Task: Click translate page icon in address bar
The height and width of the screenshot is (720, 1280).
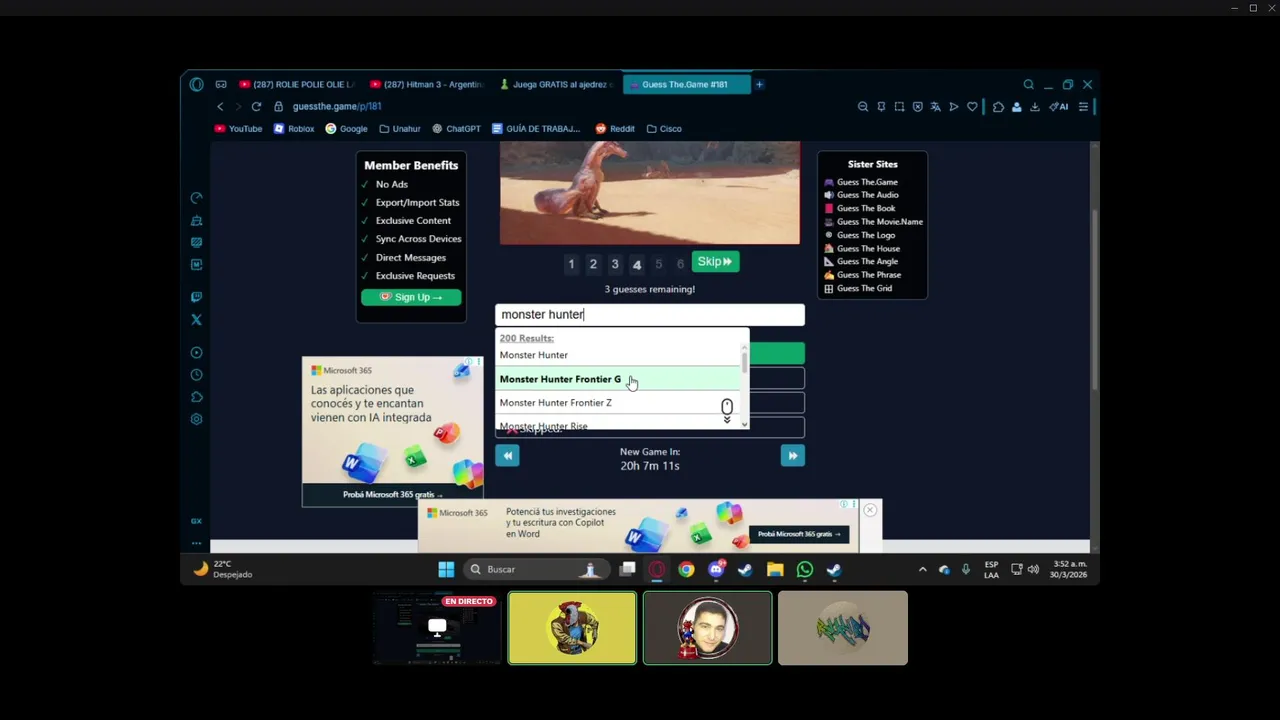Action: click(x=936, y=107)
